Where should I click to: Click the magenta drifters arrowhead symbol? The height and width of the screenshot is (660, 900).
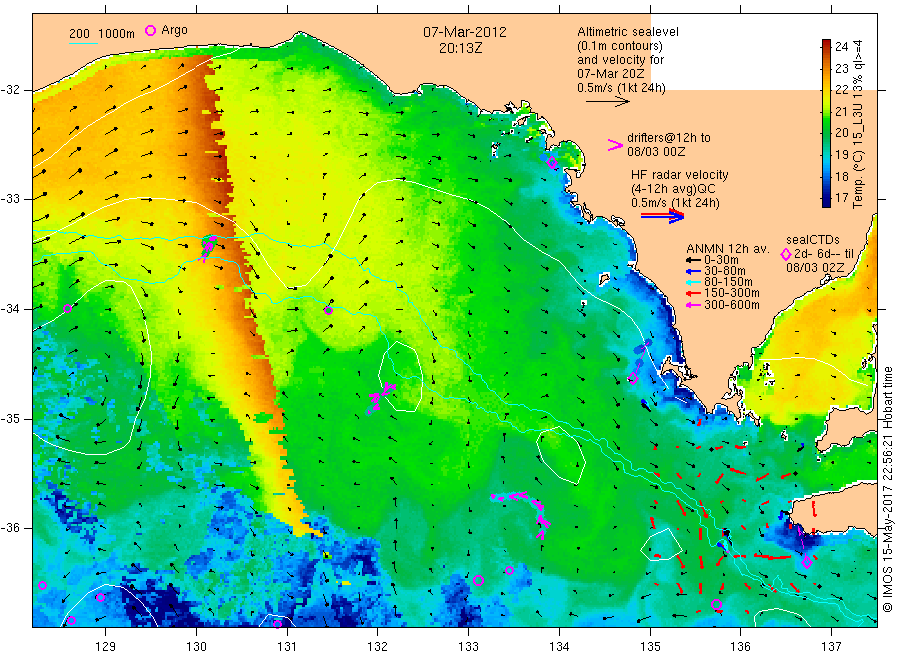coord(615,145)
